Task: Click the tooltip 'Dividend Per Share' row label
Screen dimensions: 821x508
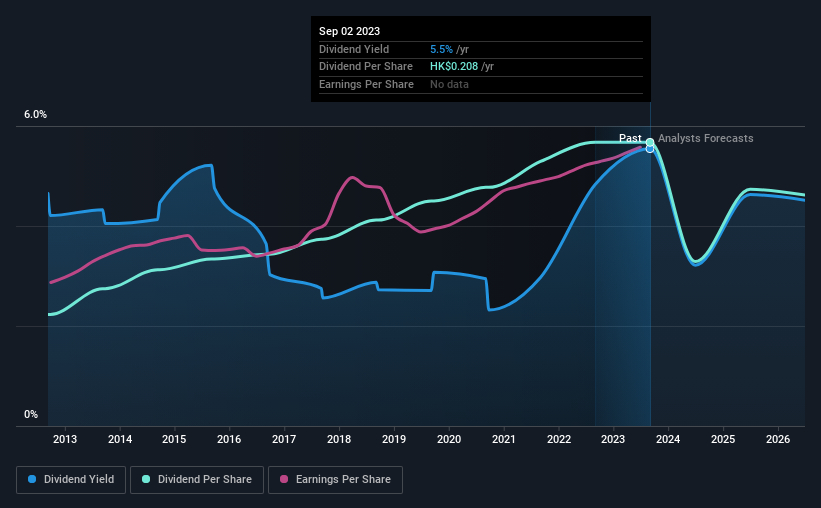Action: tap(365, 67)
